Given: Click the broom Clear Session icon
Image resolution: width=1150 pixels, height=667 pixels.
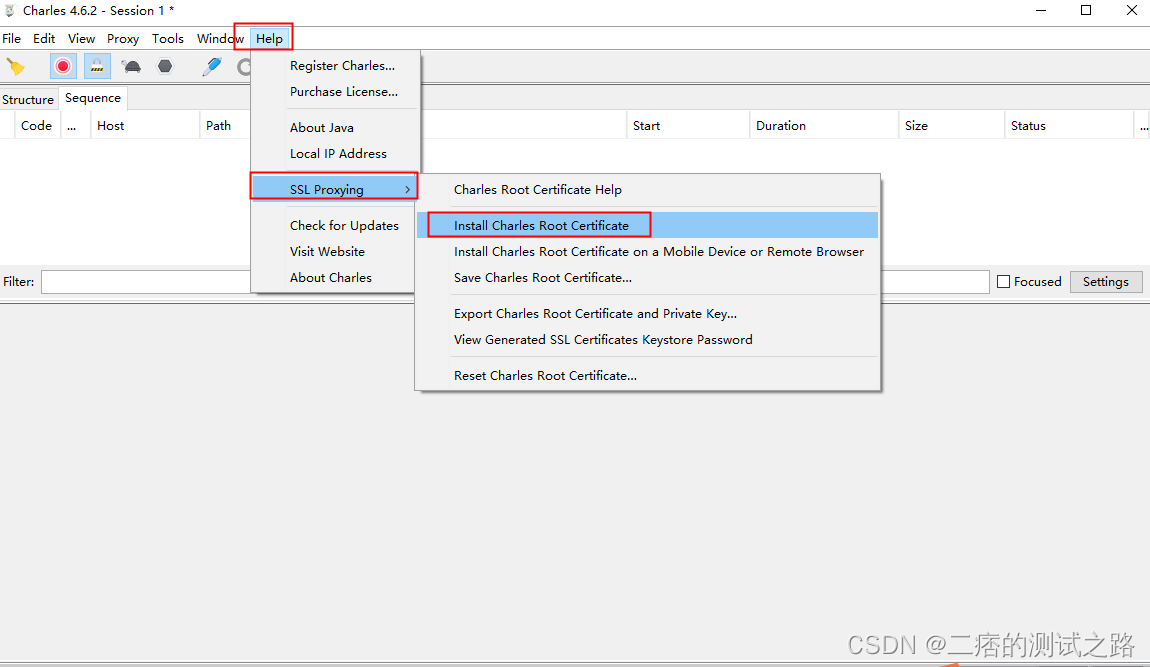Looking at the screenshot, I should click(15, 67).
